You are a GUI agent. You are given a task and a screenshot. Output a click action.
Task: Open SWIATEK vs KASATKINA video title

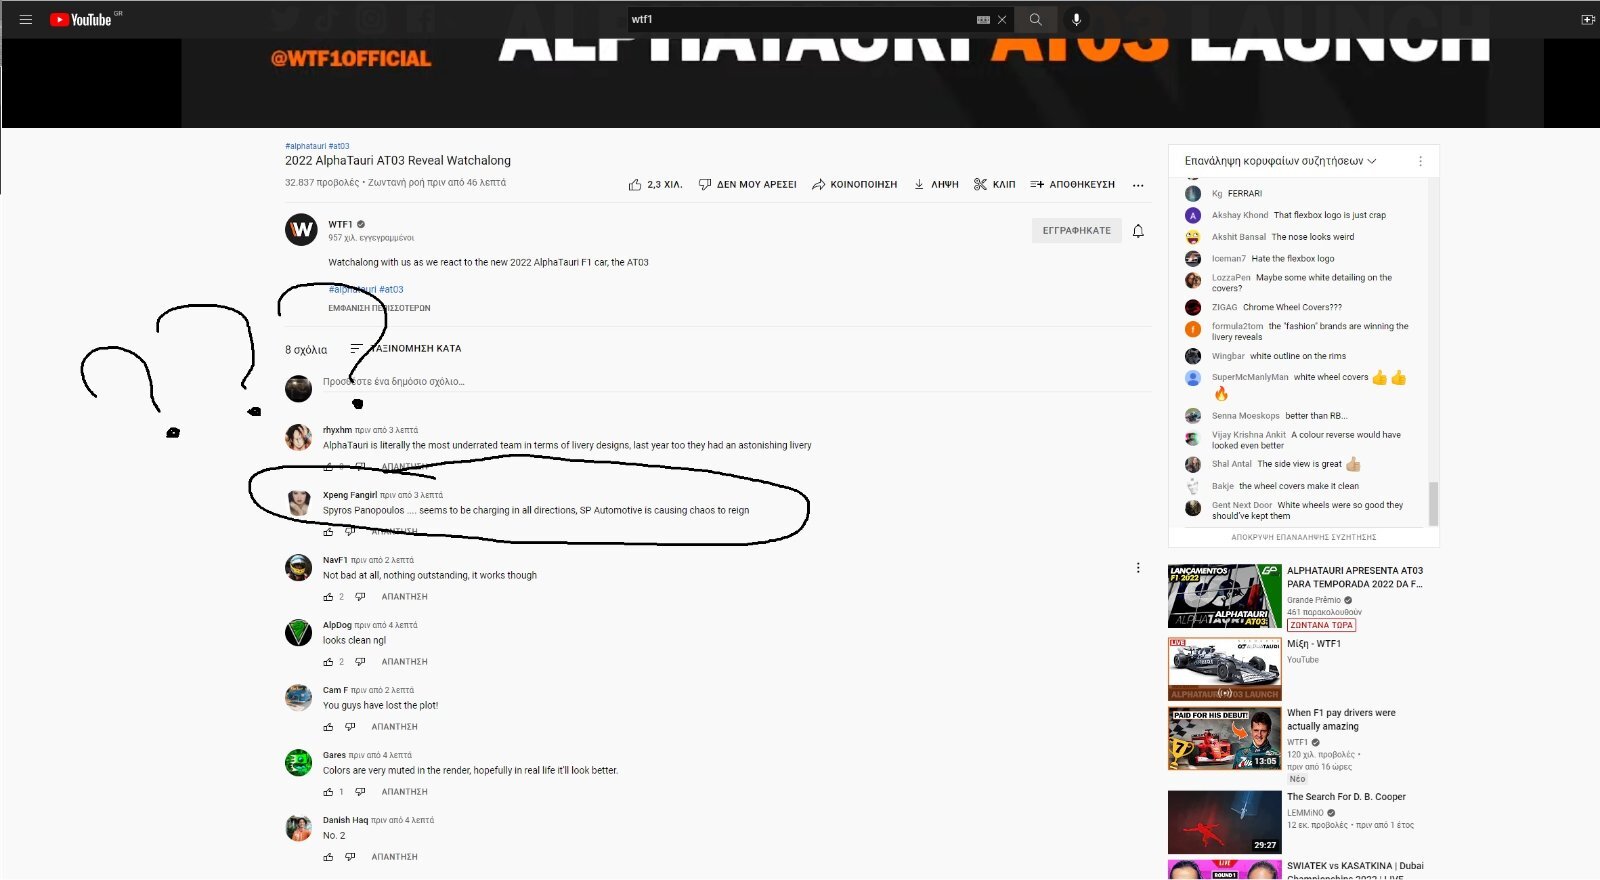coord(1355,870)
